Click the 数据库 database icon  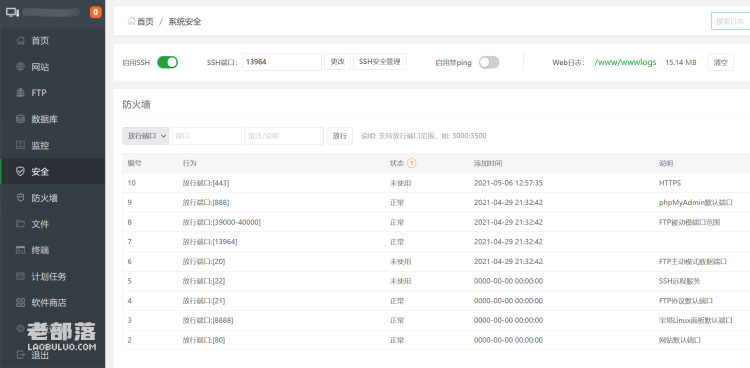(20, 119)
